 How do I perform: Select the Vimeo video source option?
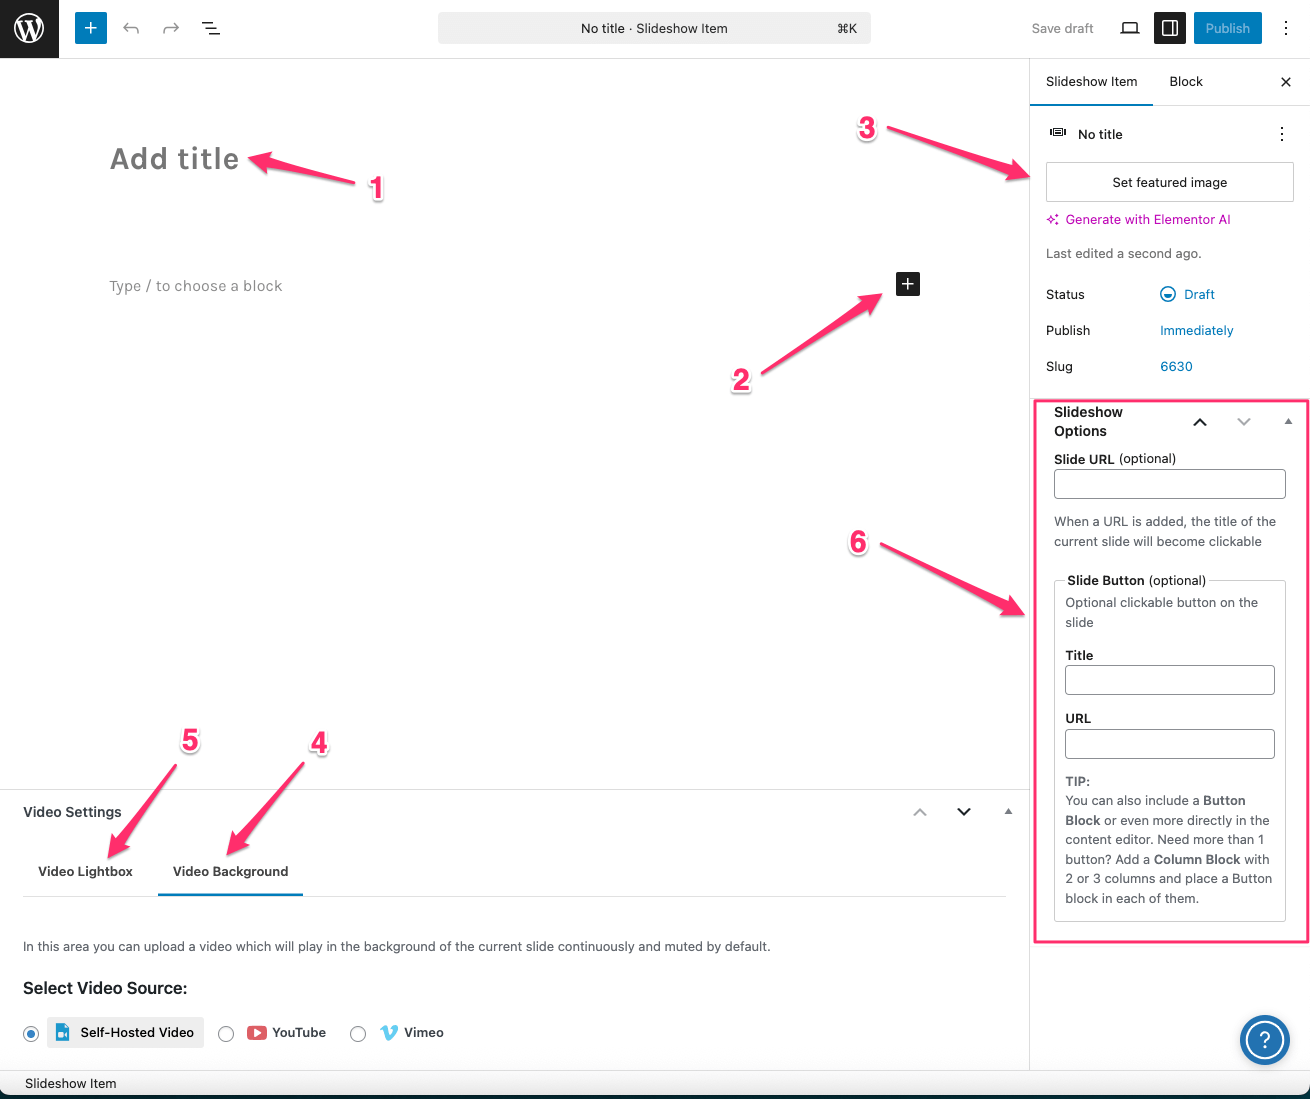pos(358,1033)
